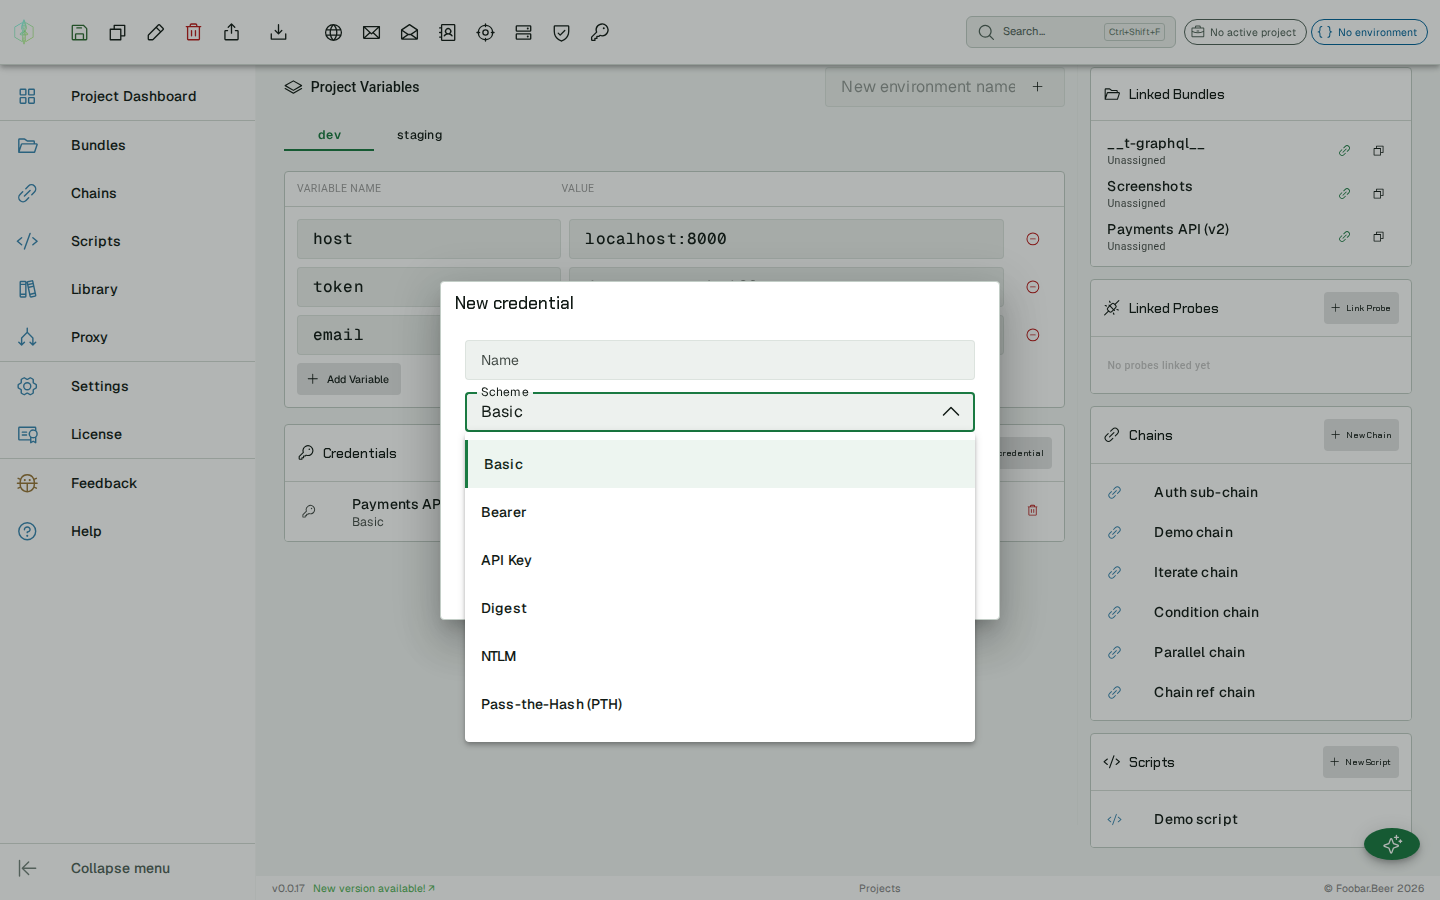
Task: Click the green sparkle assistant floating button
Action: [x=1392, y=844]
